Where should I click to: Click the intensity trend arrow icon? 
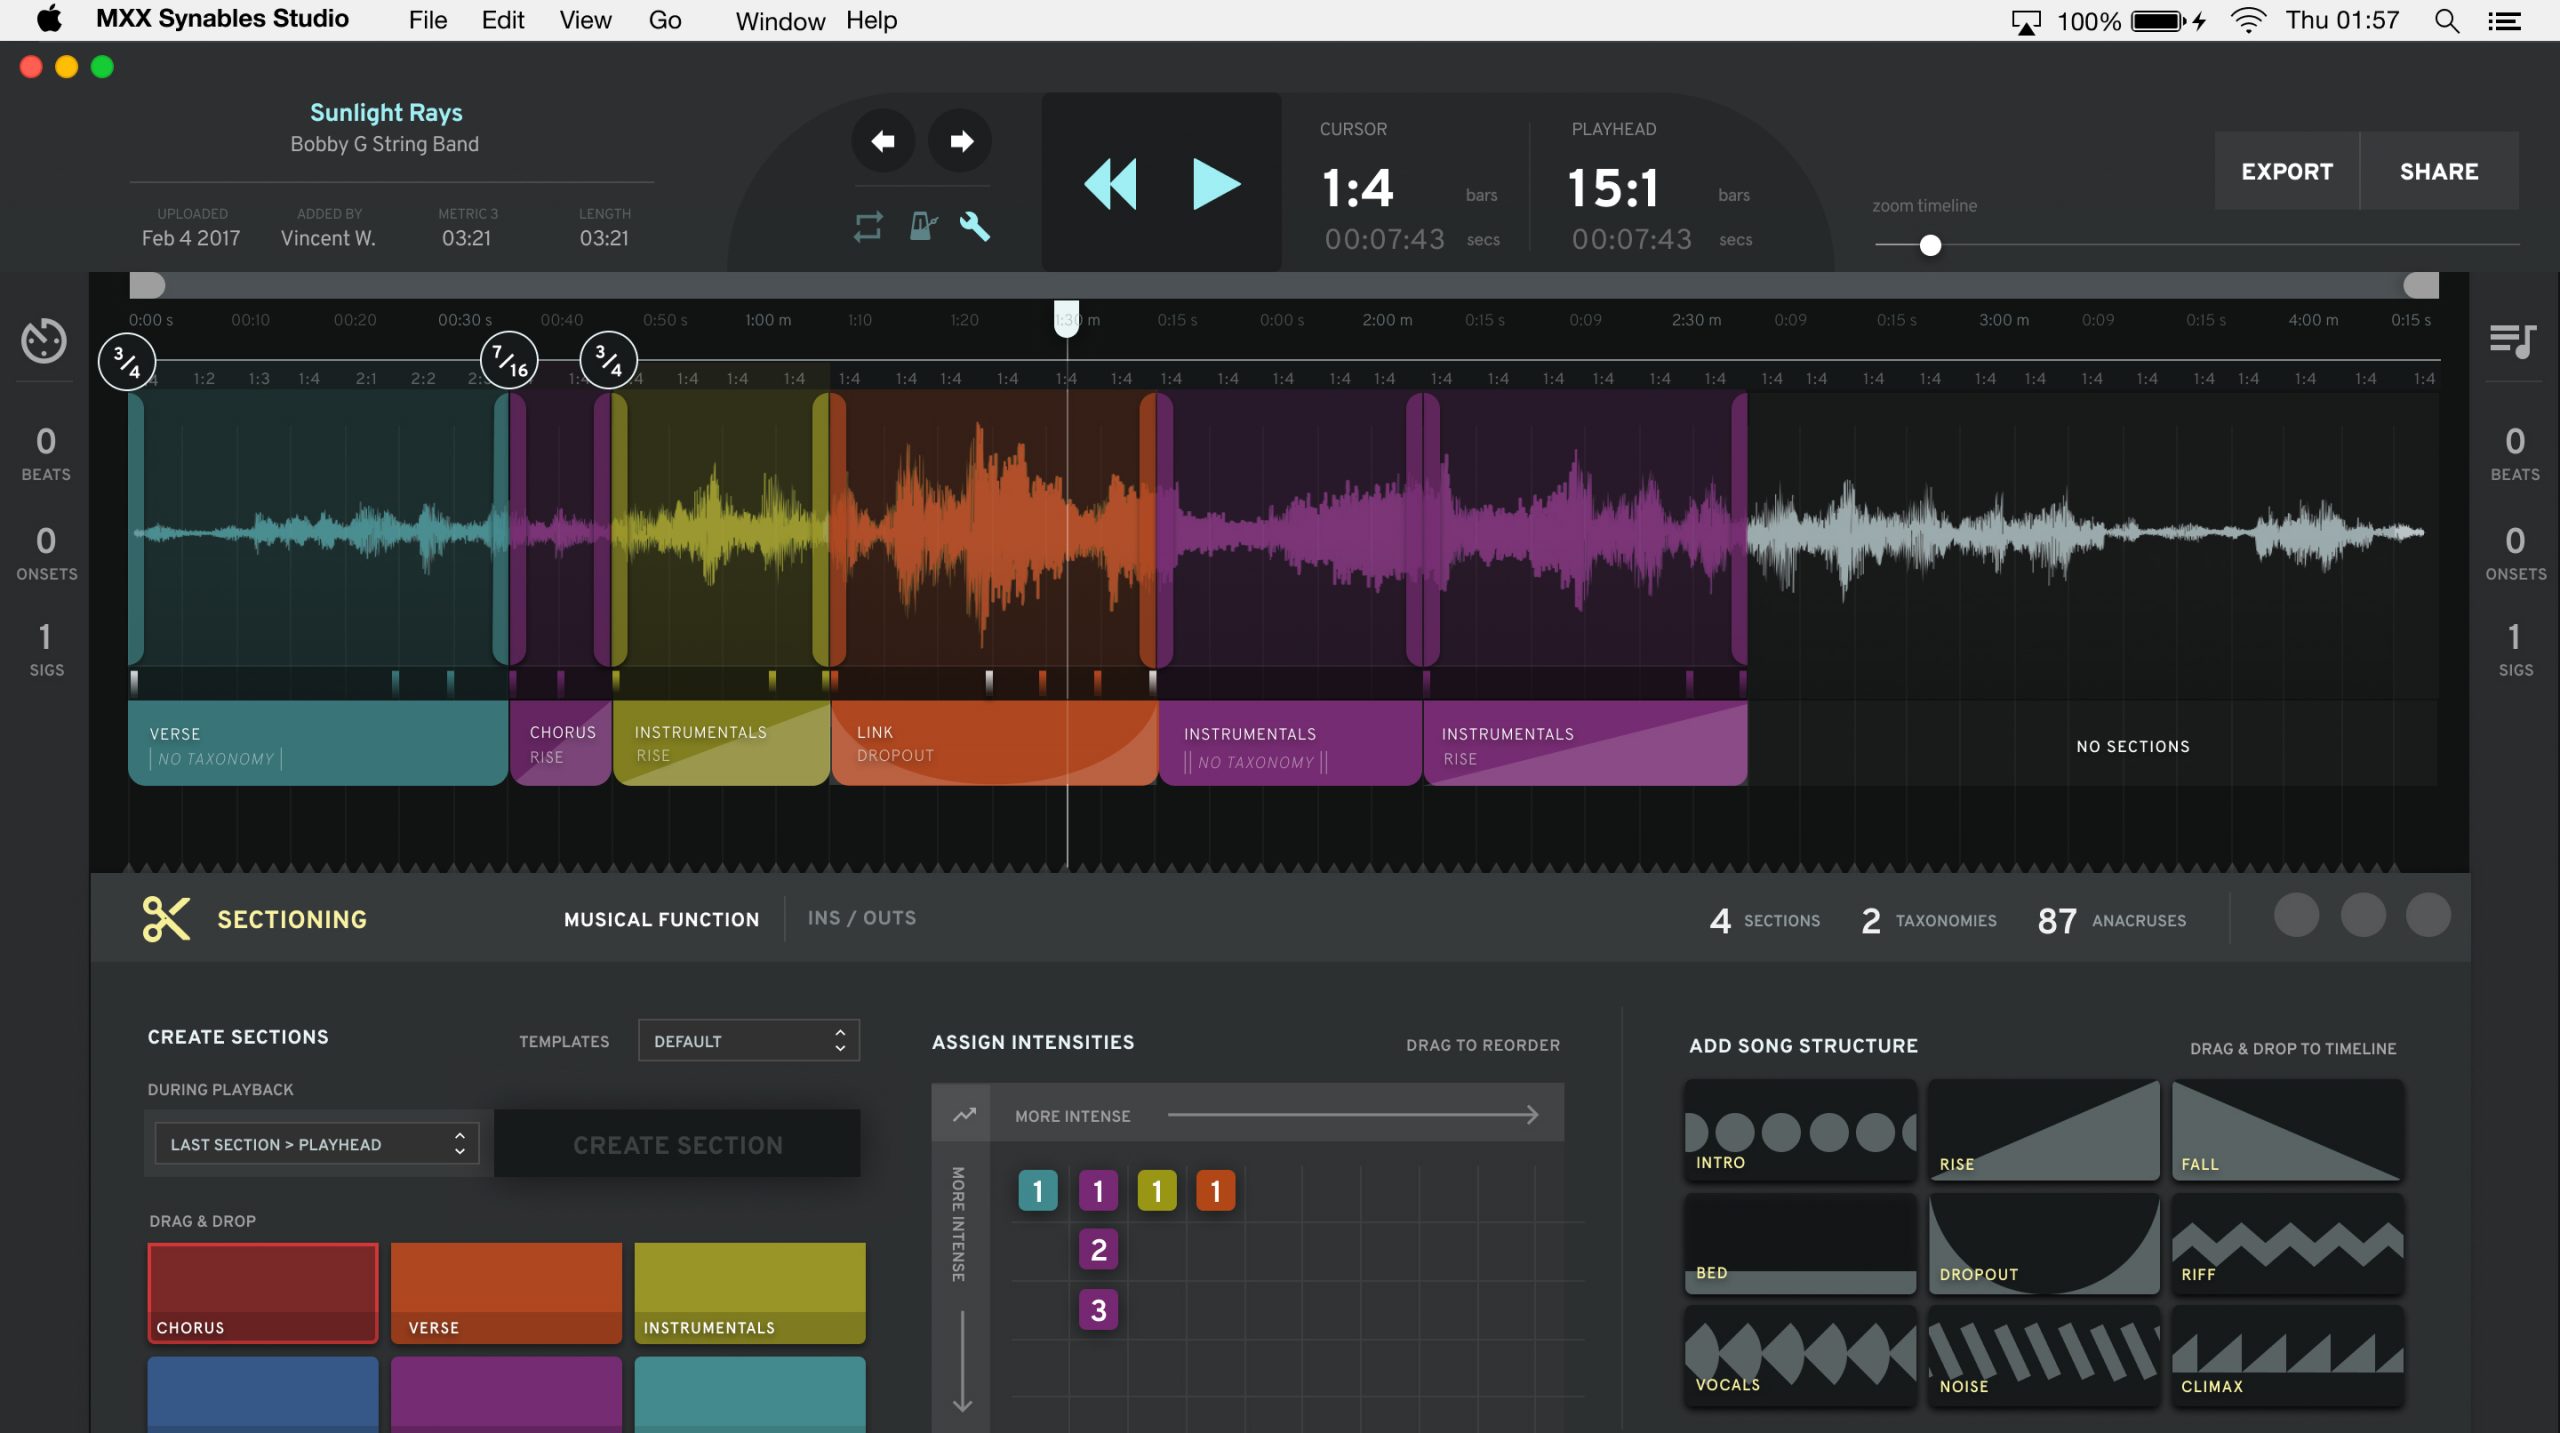[963, 1114]
